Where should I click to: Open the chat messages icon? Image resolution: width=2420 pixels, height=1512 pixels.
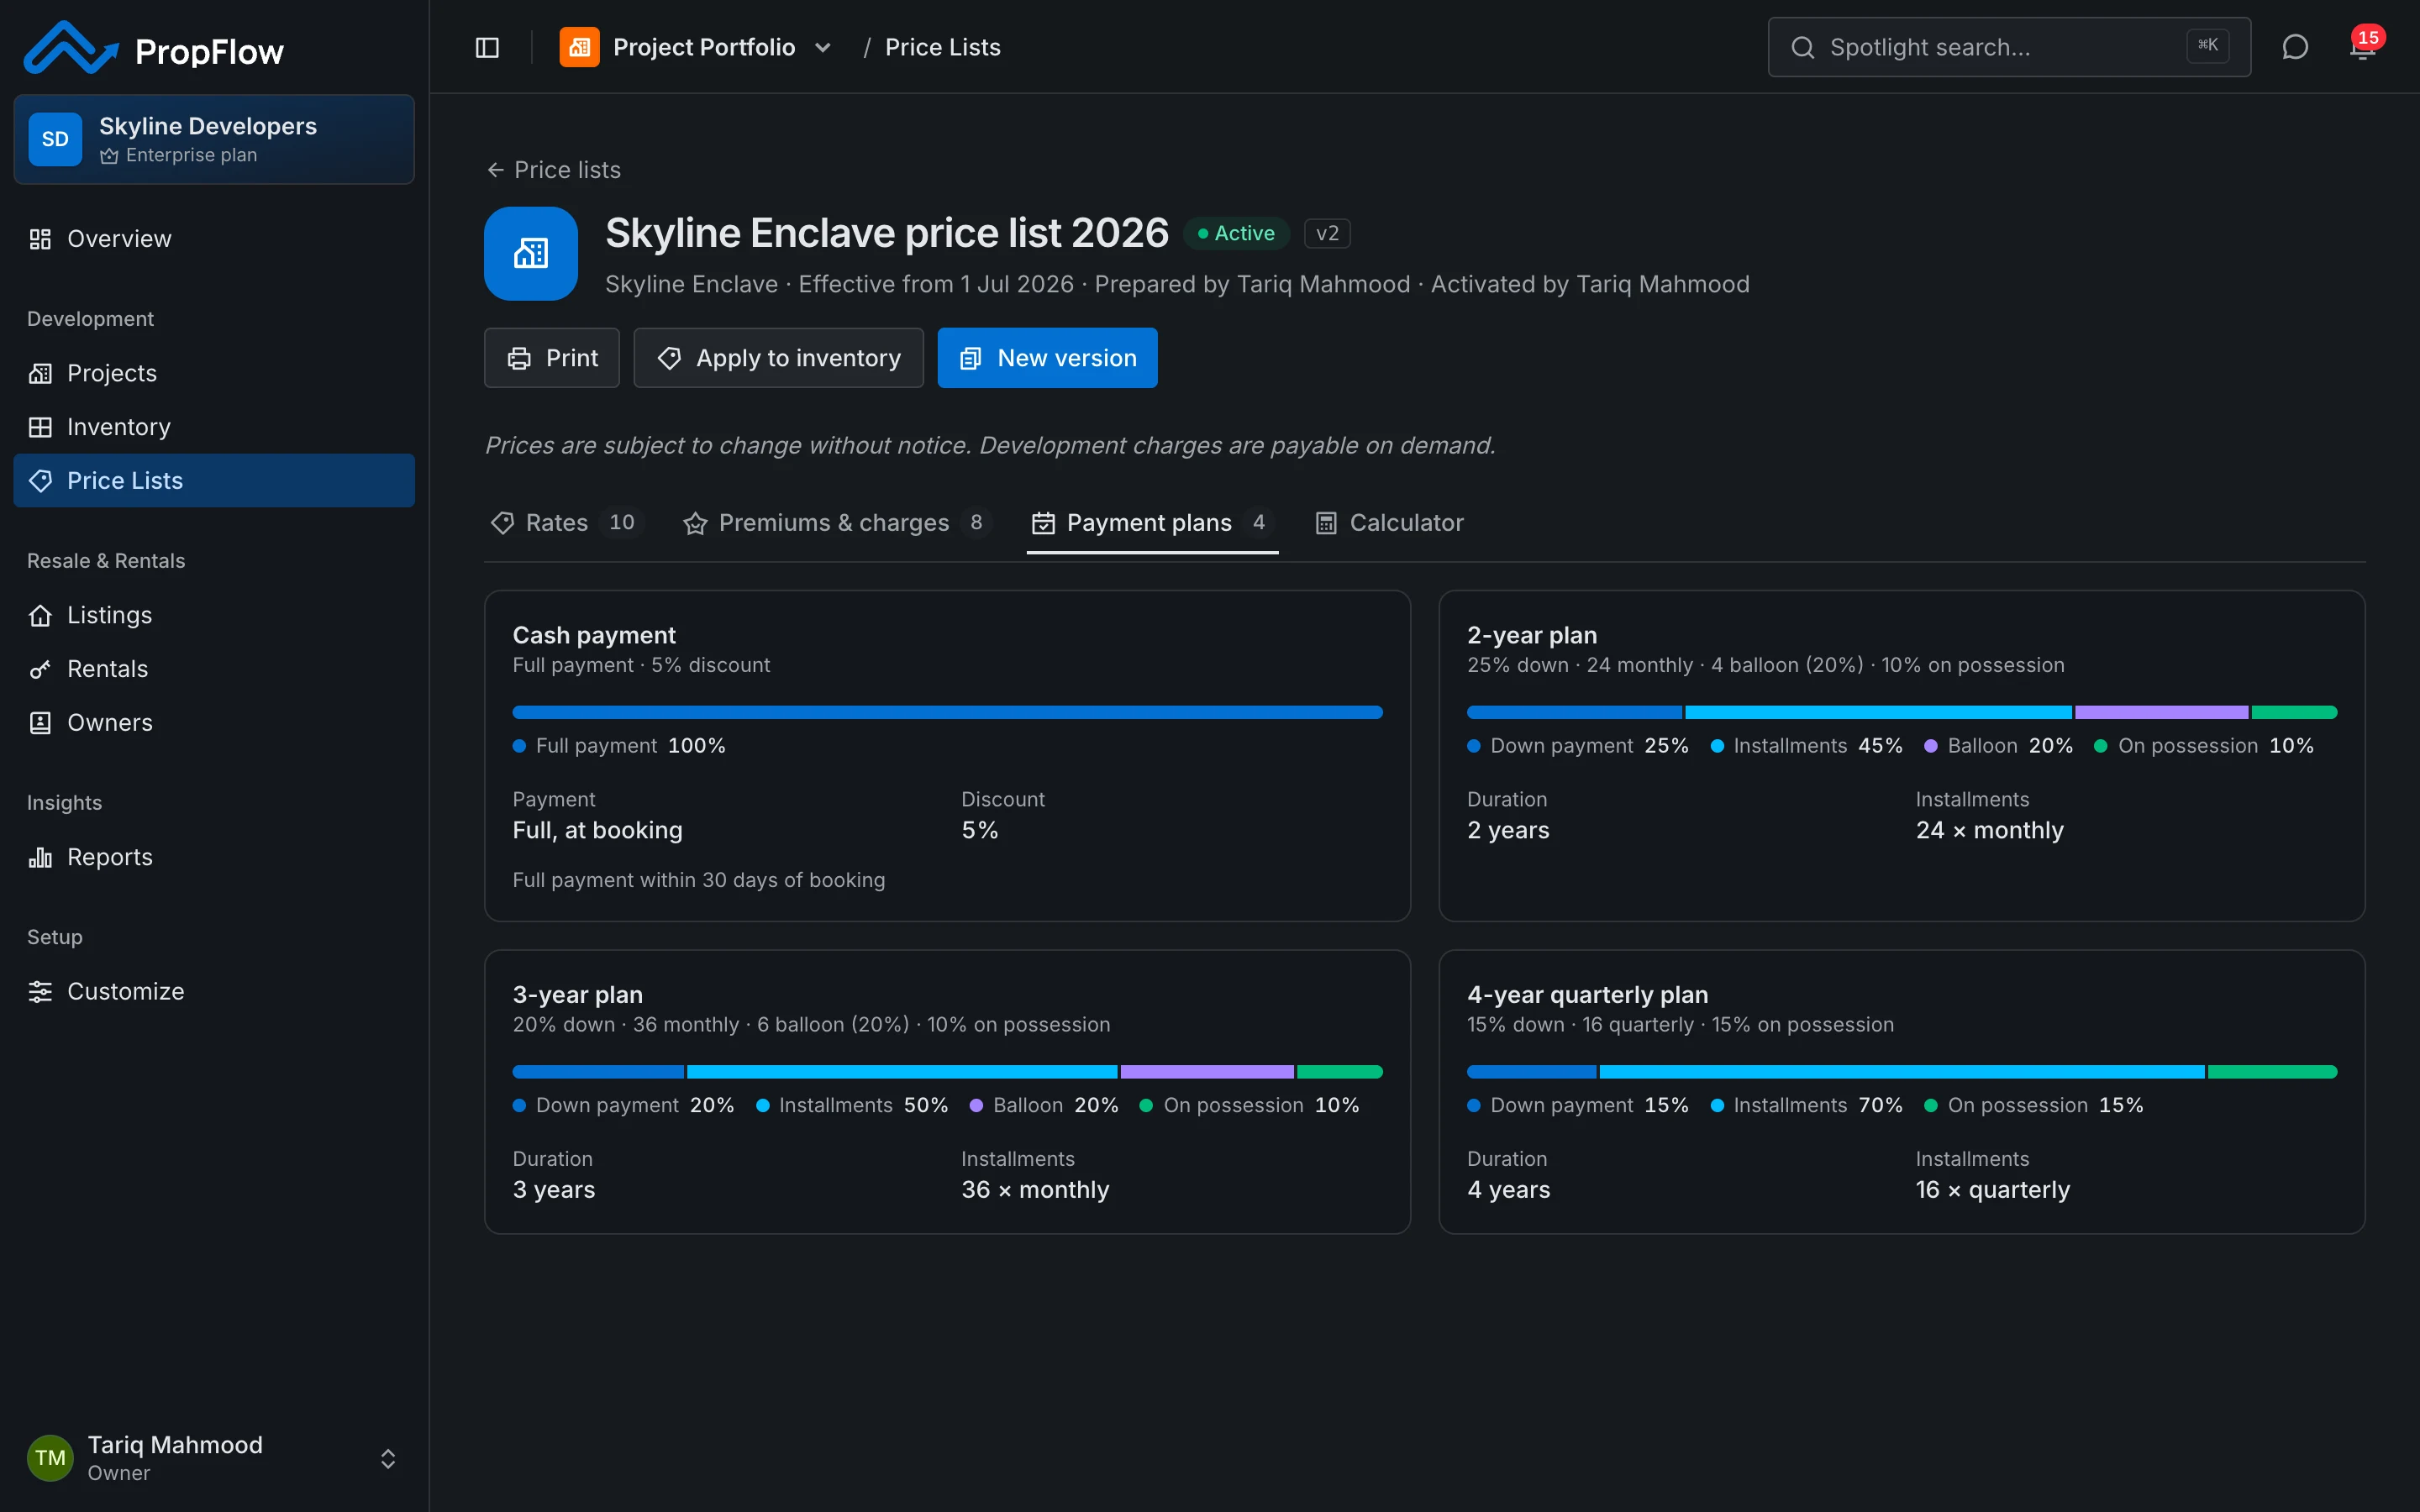point(2295,47)
